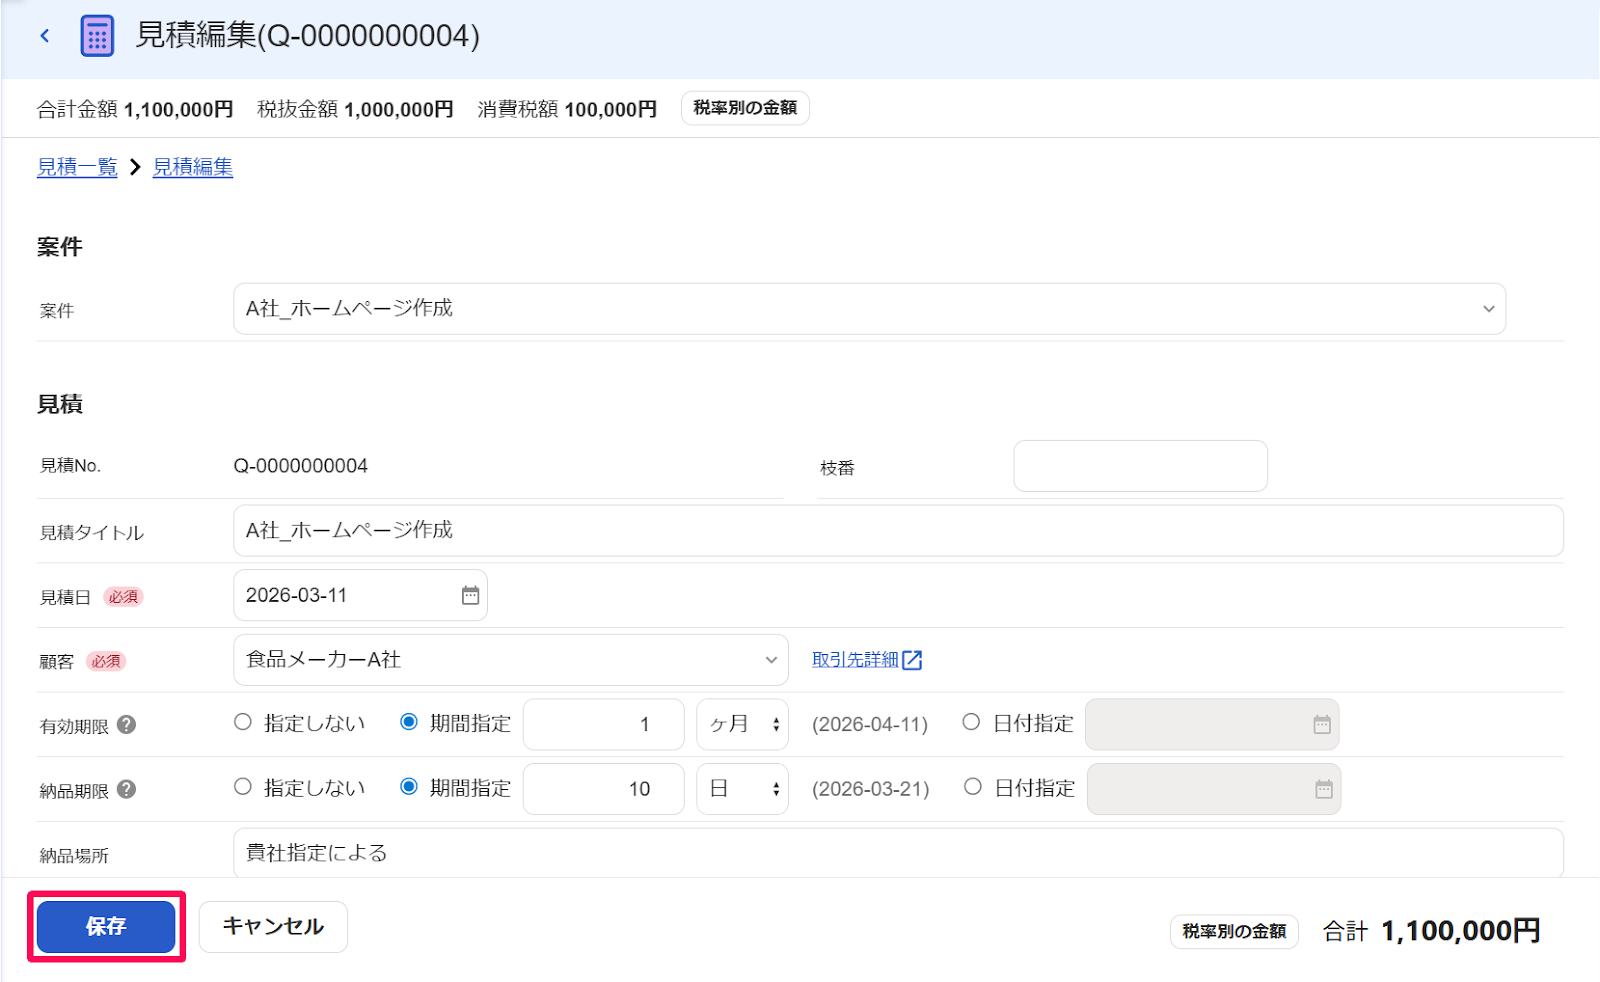The image size is (1600, 982).
Task: Show help tooltip for 有効期限
Action: click(x=126, y=725)
